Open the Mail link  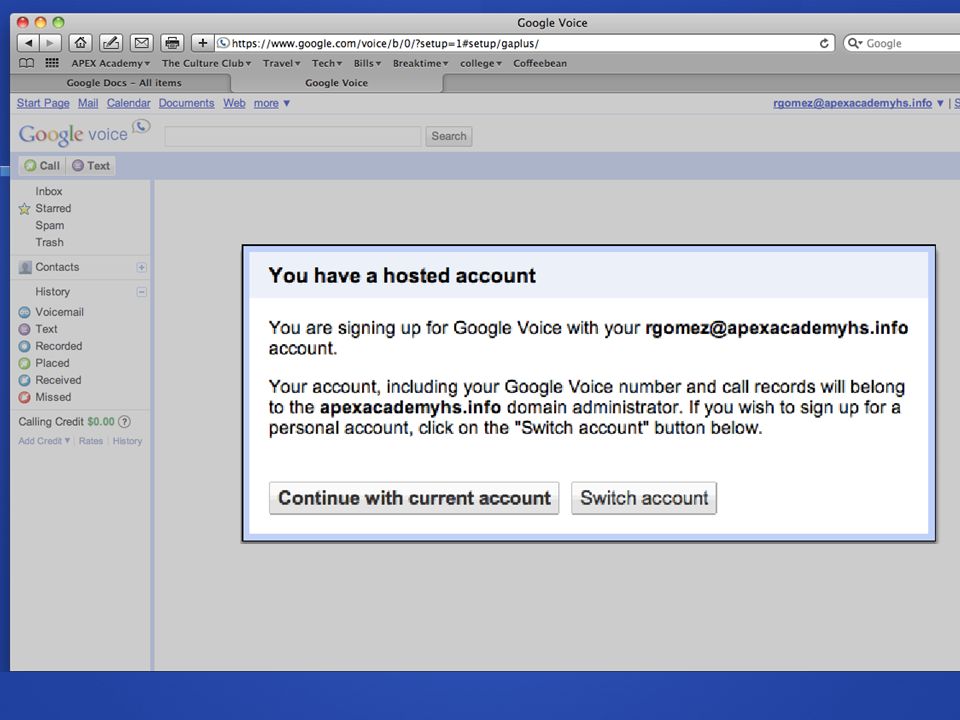tap(88, 103)
